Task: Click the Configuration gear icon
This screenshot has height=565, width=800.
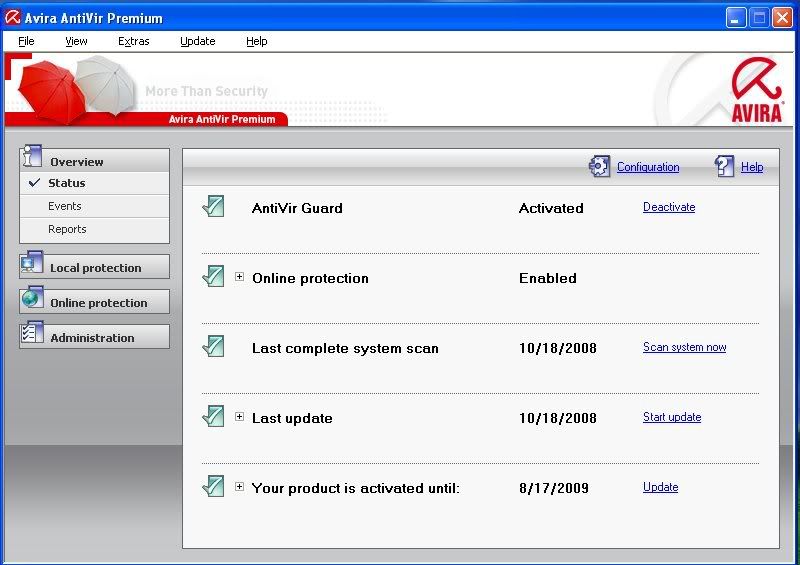Action: 599,166
